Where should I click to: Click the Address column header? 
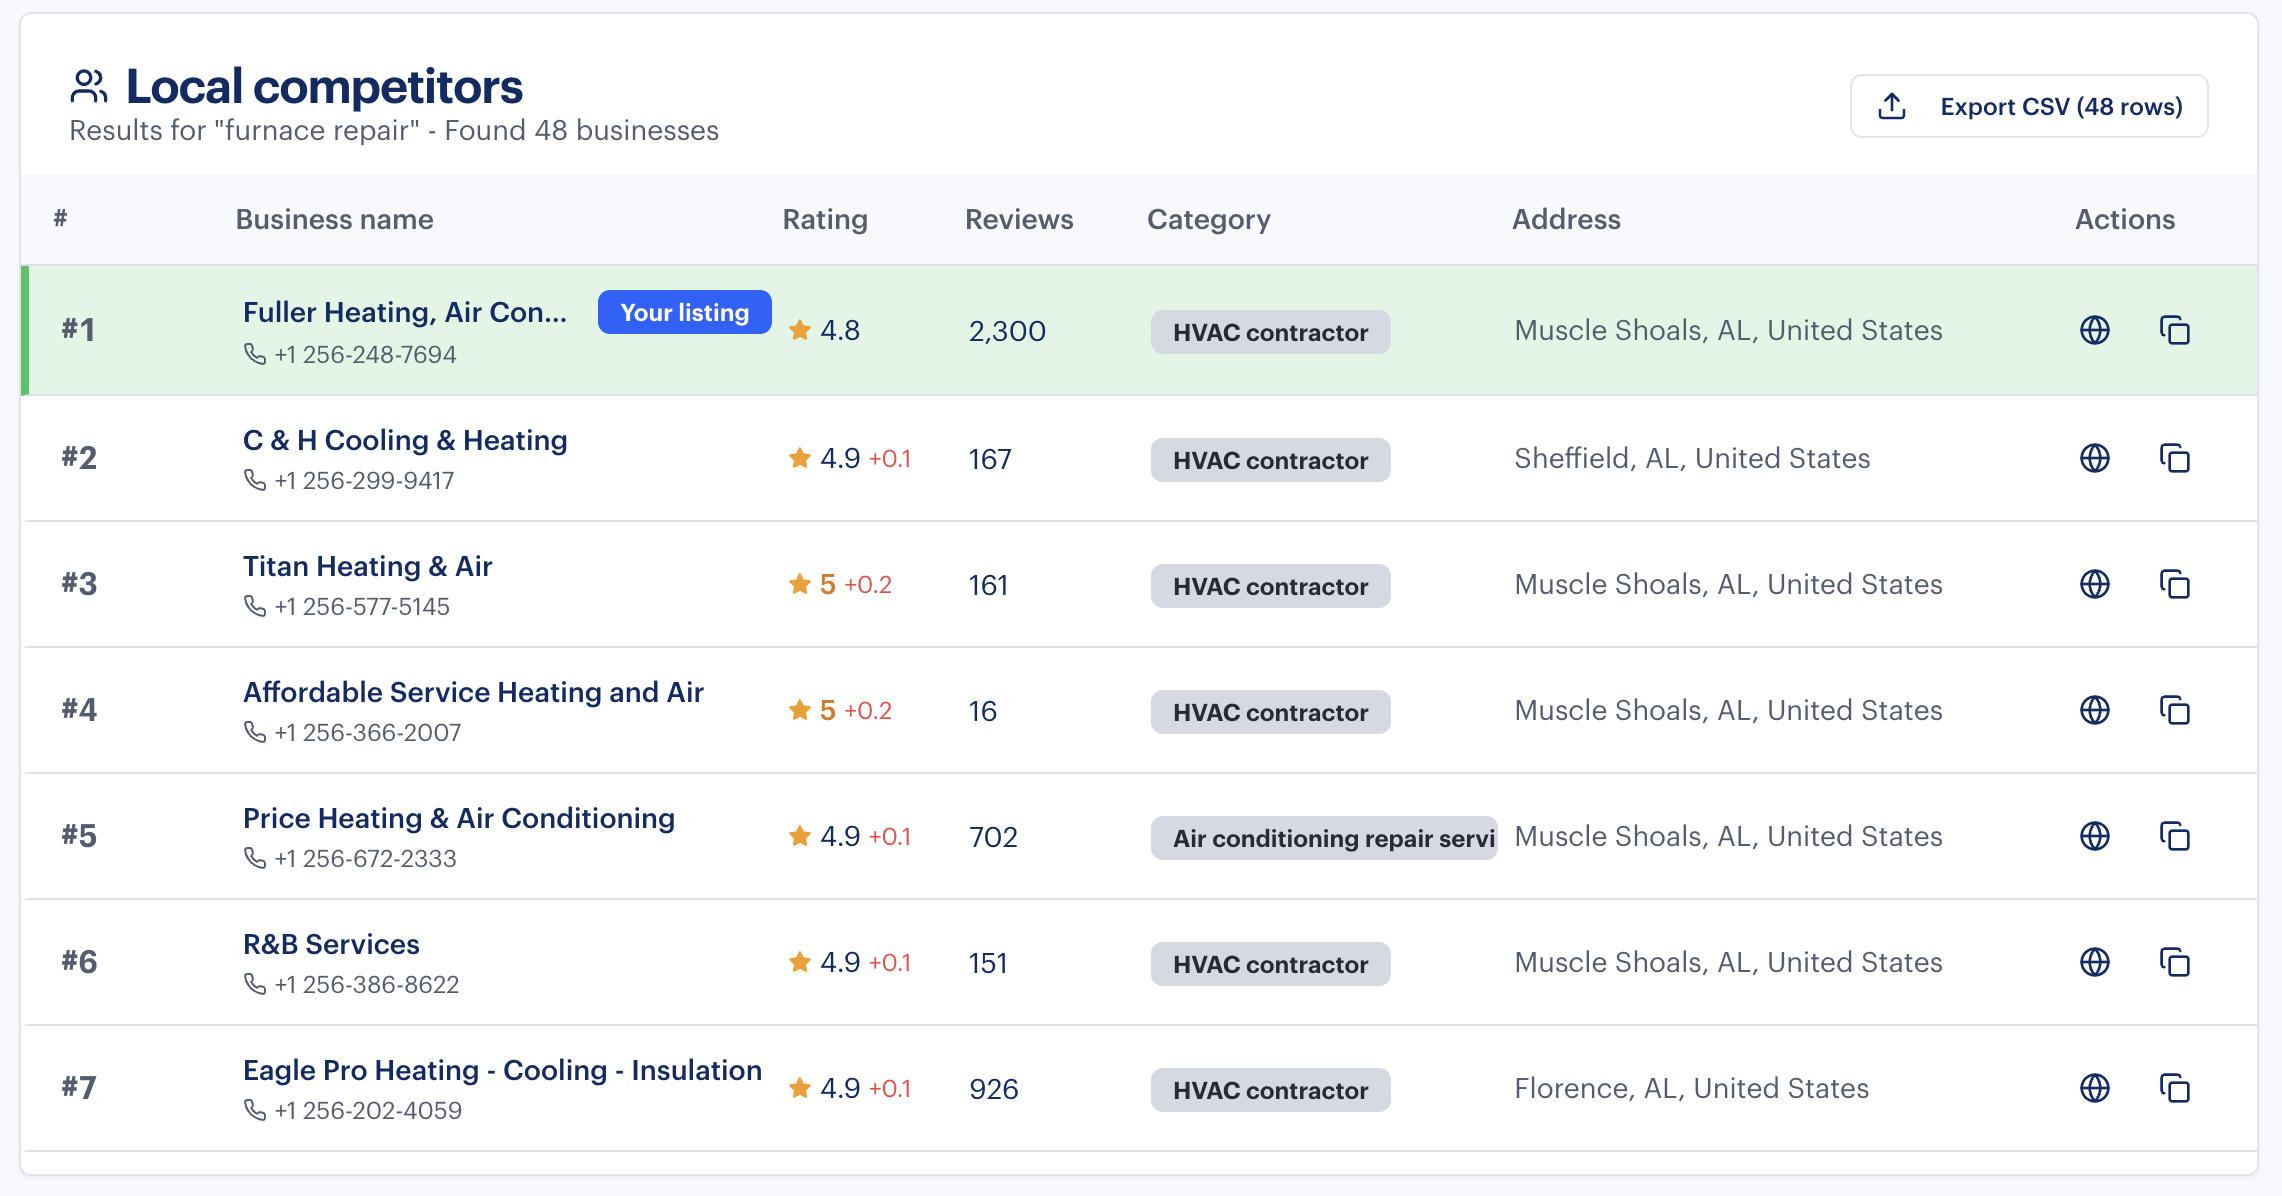(1566, 219)
